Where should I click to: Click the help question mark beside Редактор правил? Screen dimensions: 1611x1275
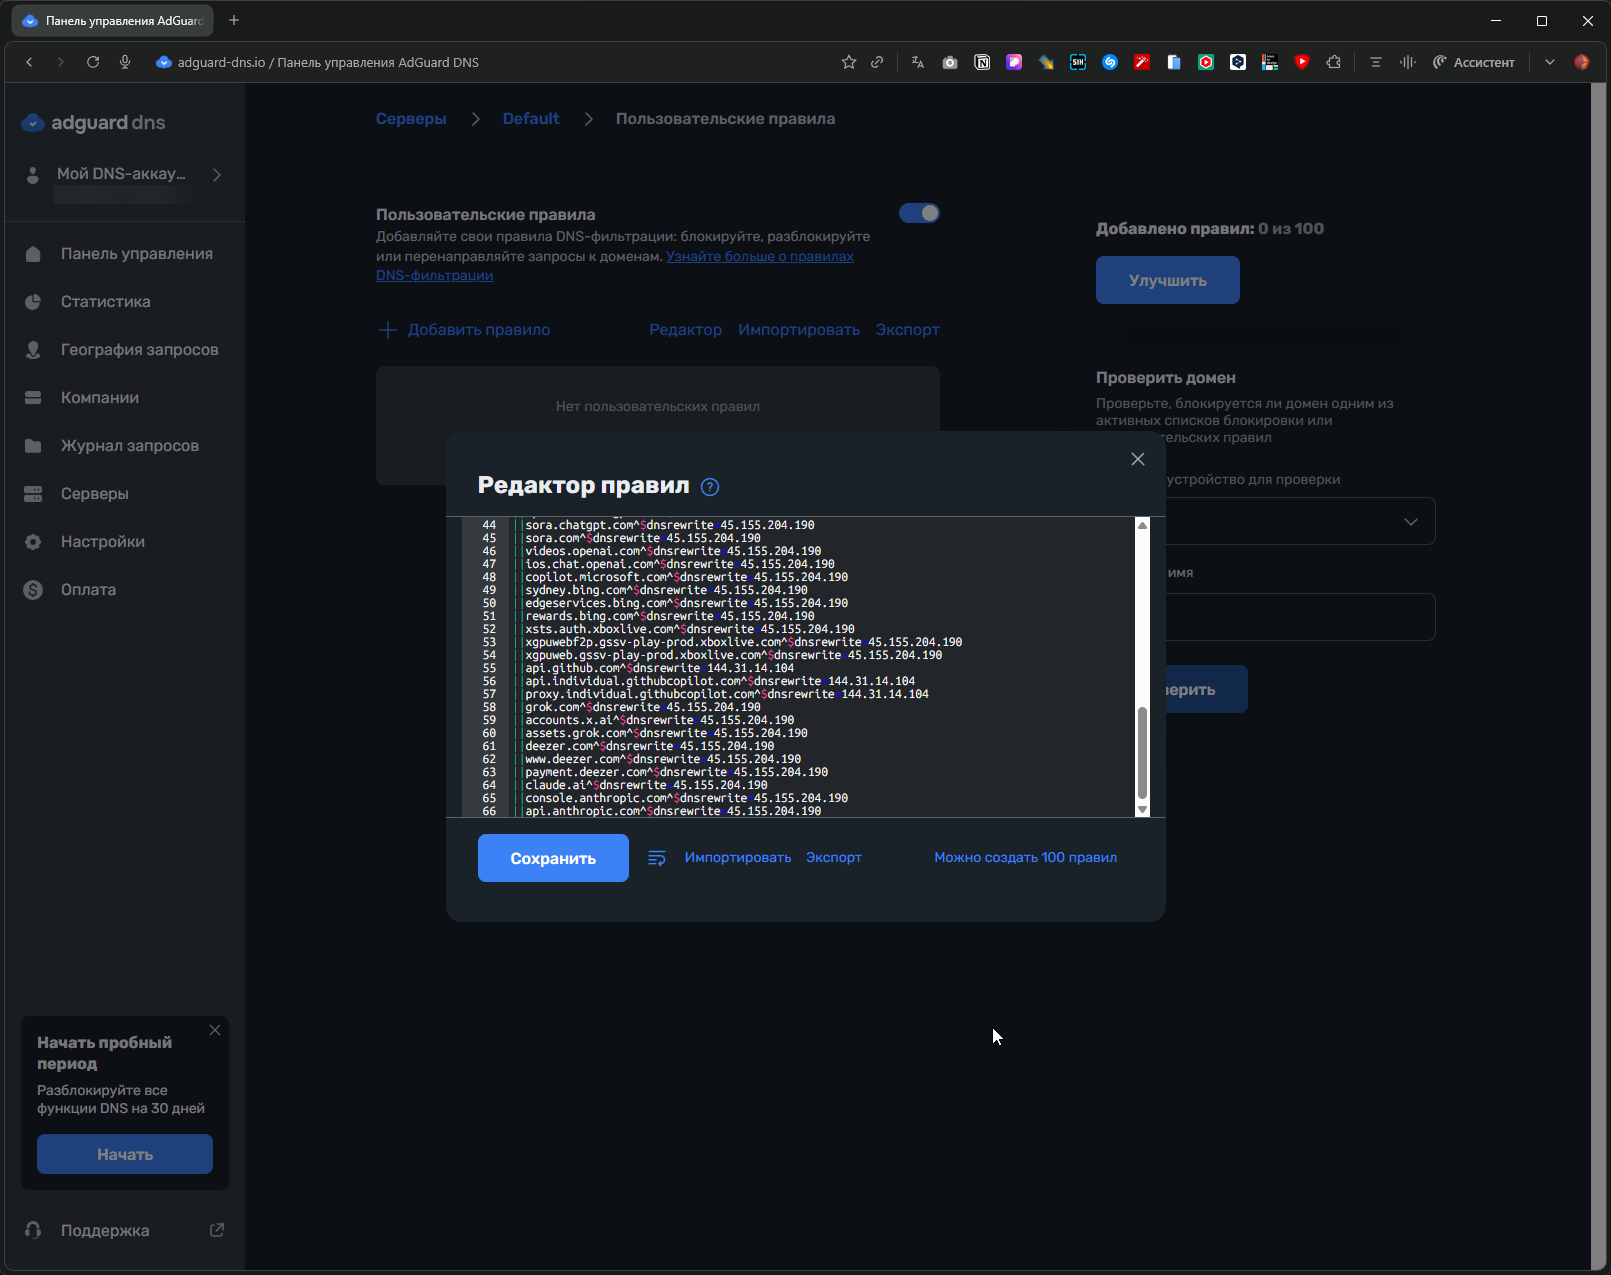tap(710, 487)
